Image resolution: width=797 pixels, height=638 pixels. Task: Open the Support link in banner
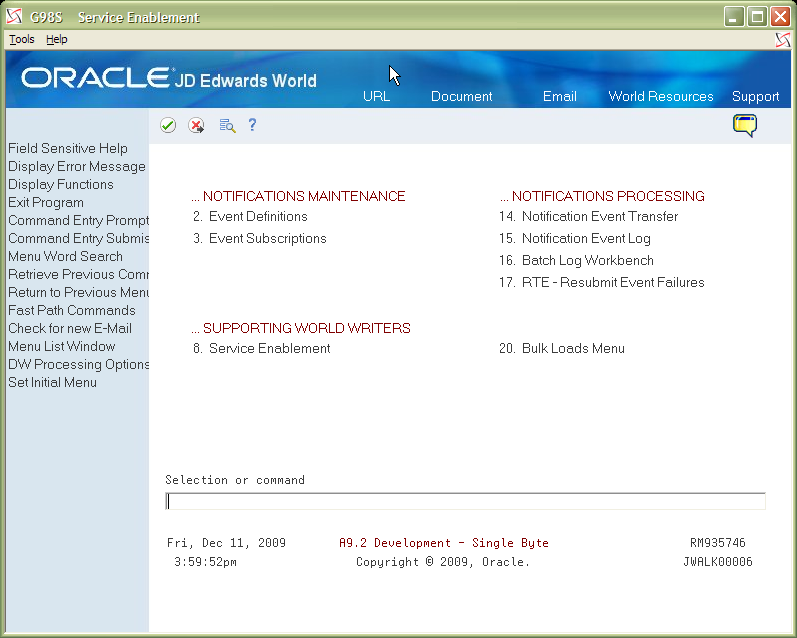coord(755,97)
